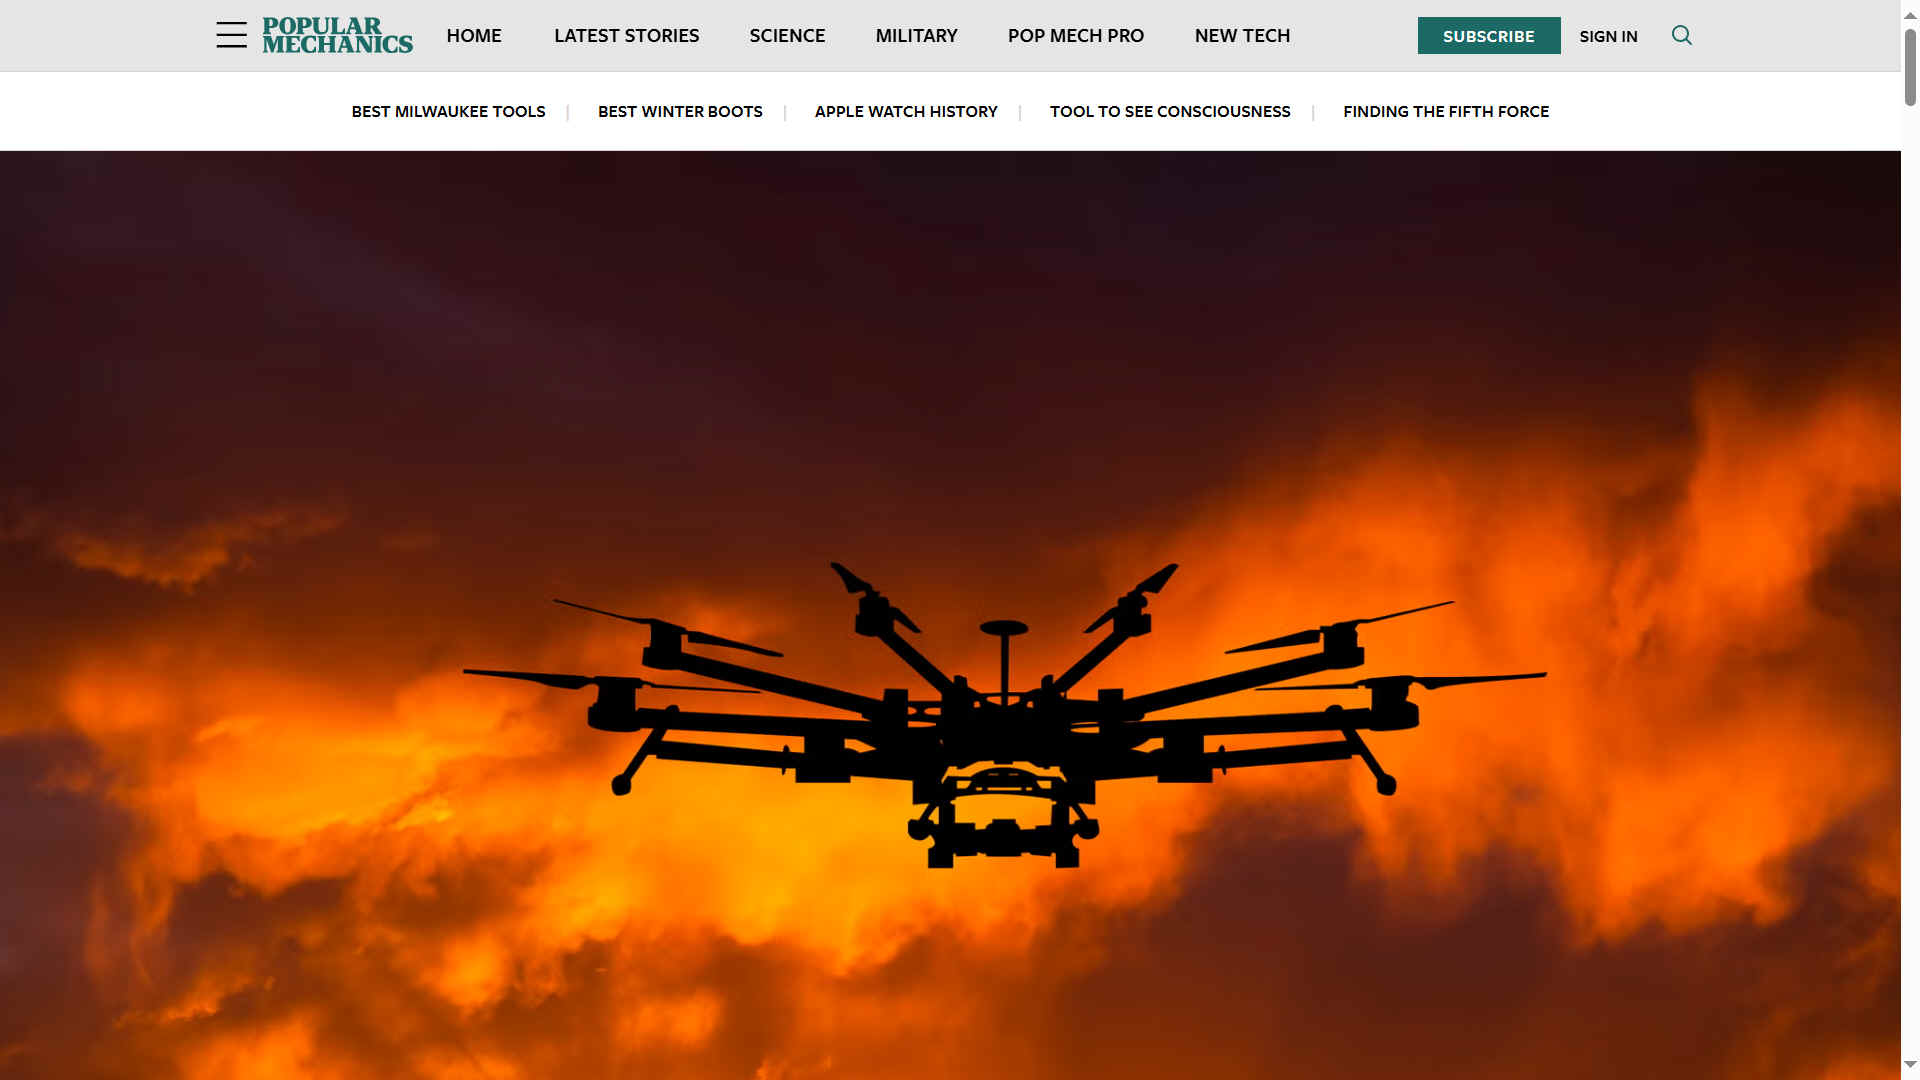Viewport: 1920px width, 1080px height.
Task: Open the Military section
Action: [917, 36]
